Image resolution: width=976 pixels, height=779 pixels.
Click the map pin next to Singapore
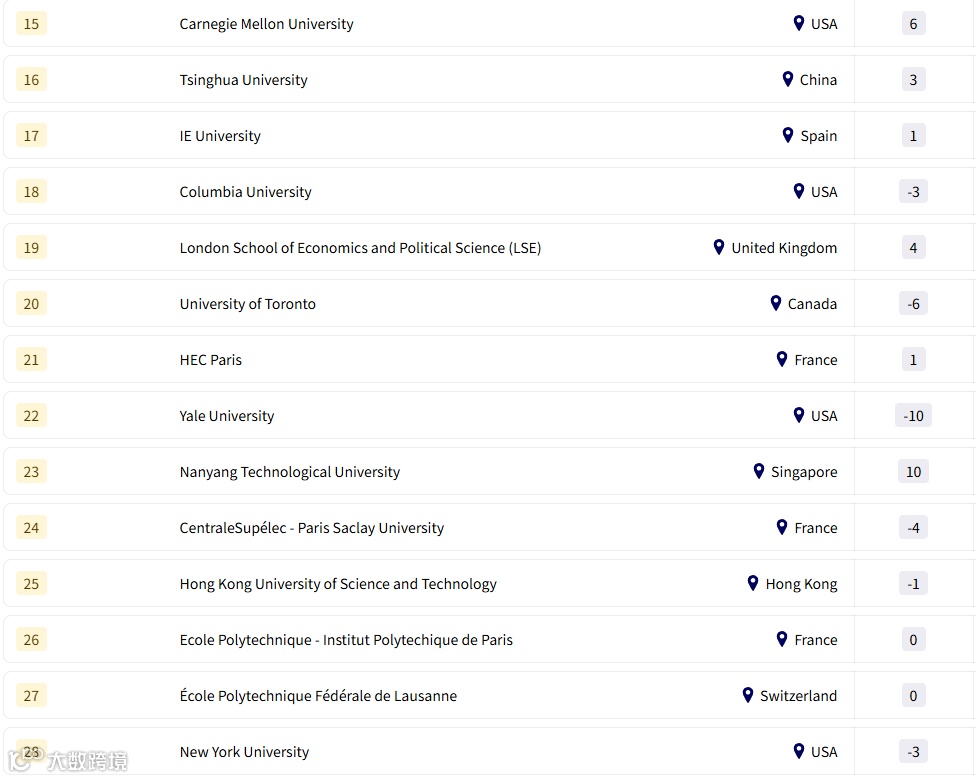[x=758, y=471]
